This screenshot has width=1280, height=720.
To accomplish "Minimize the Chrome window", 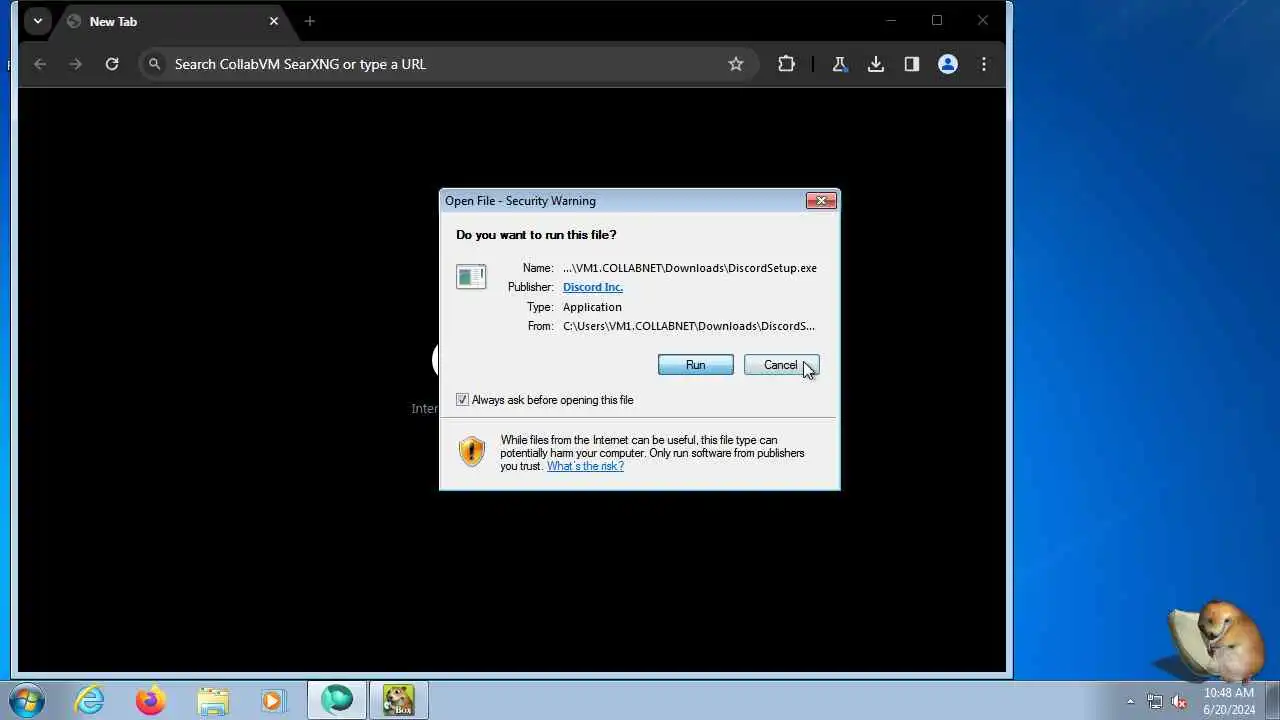I will click(891, 20).
